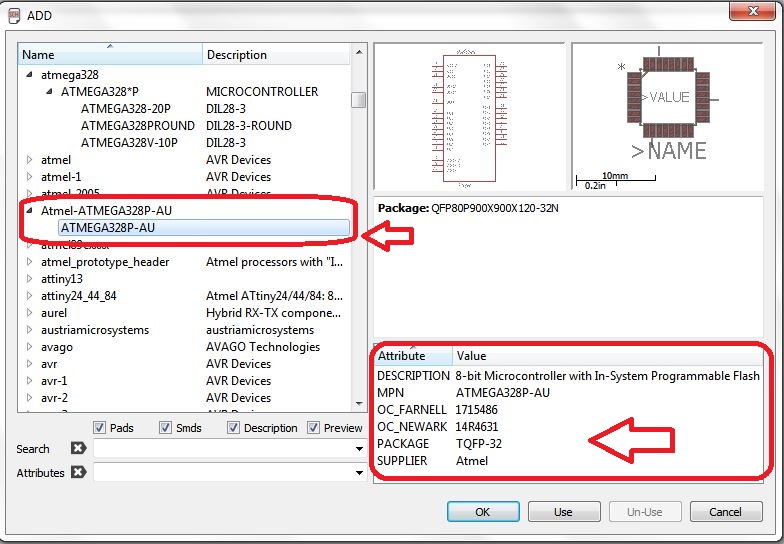Collapse the atmega328 library
Viewport: 784px width, 544px height.
pos(30,74)
